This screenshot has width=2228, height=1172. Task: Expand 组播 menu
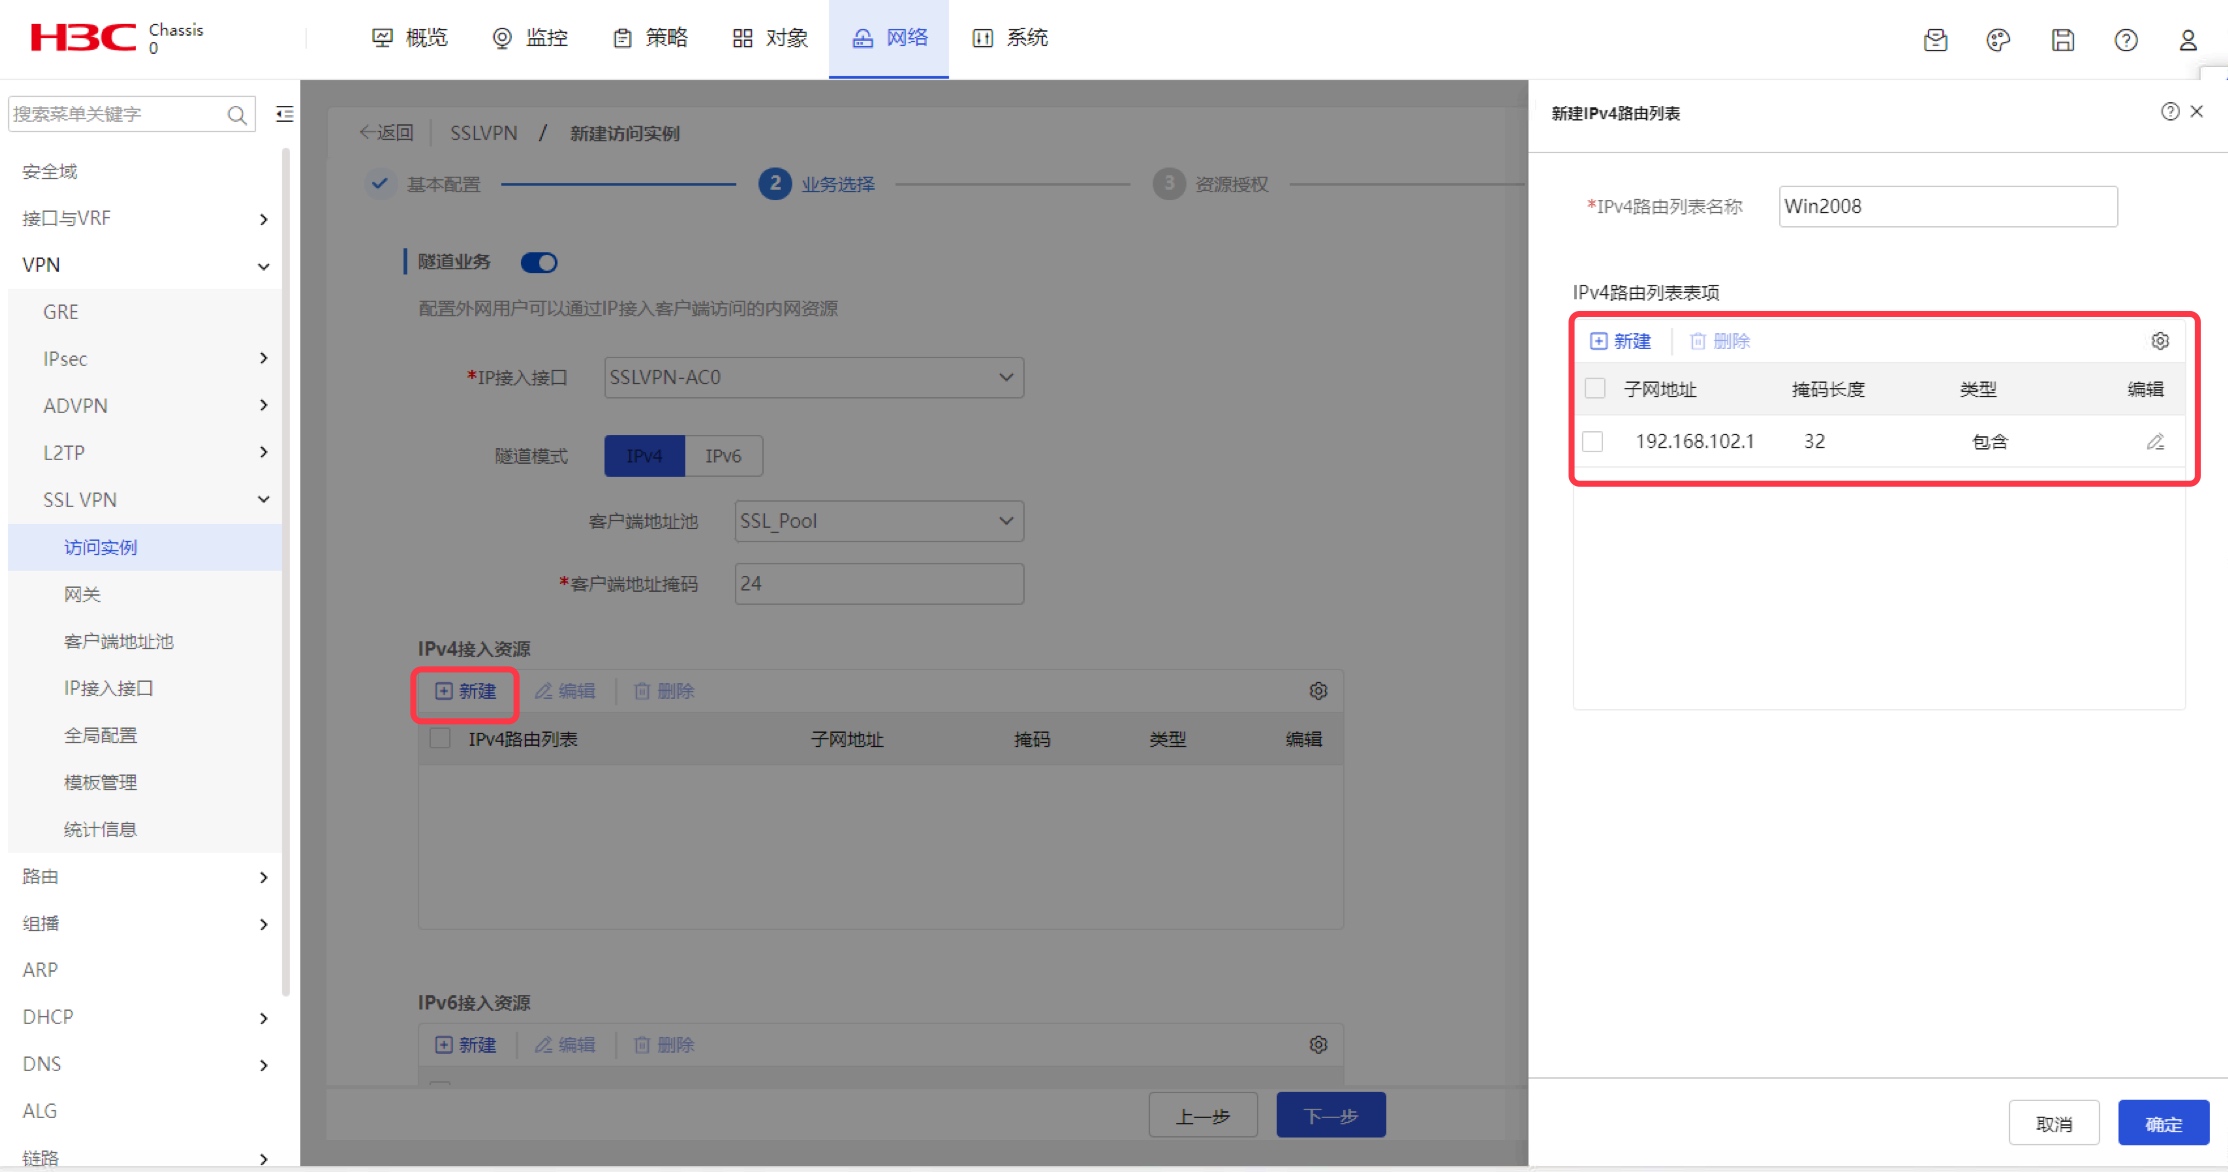(145, 924)
